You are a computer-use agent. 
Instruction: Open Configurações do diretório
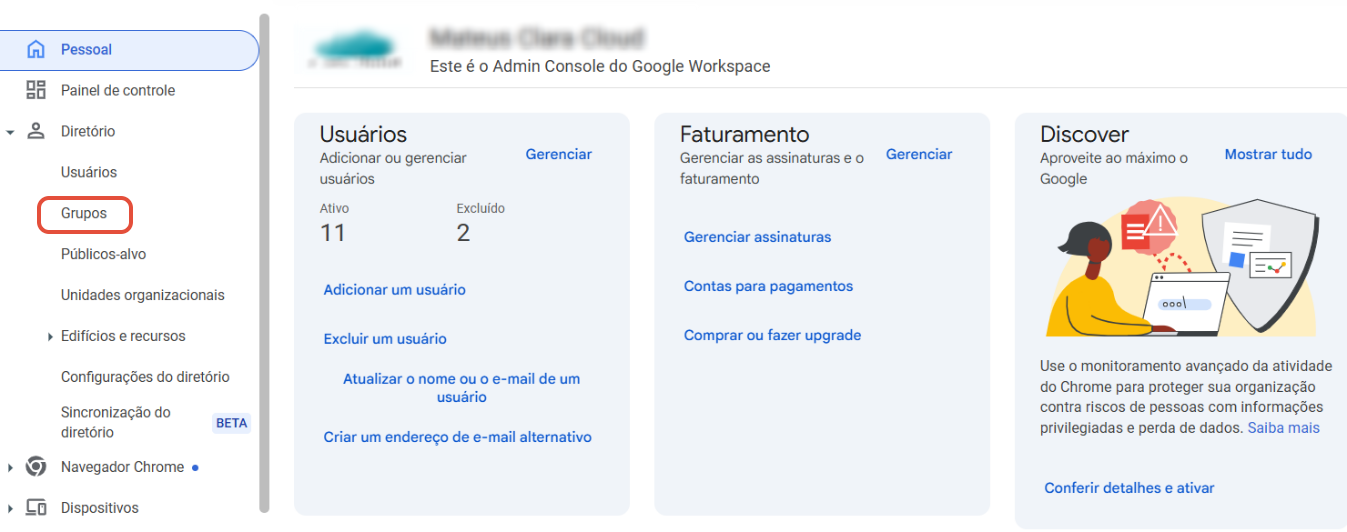(x=145, y=377)
